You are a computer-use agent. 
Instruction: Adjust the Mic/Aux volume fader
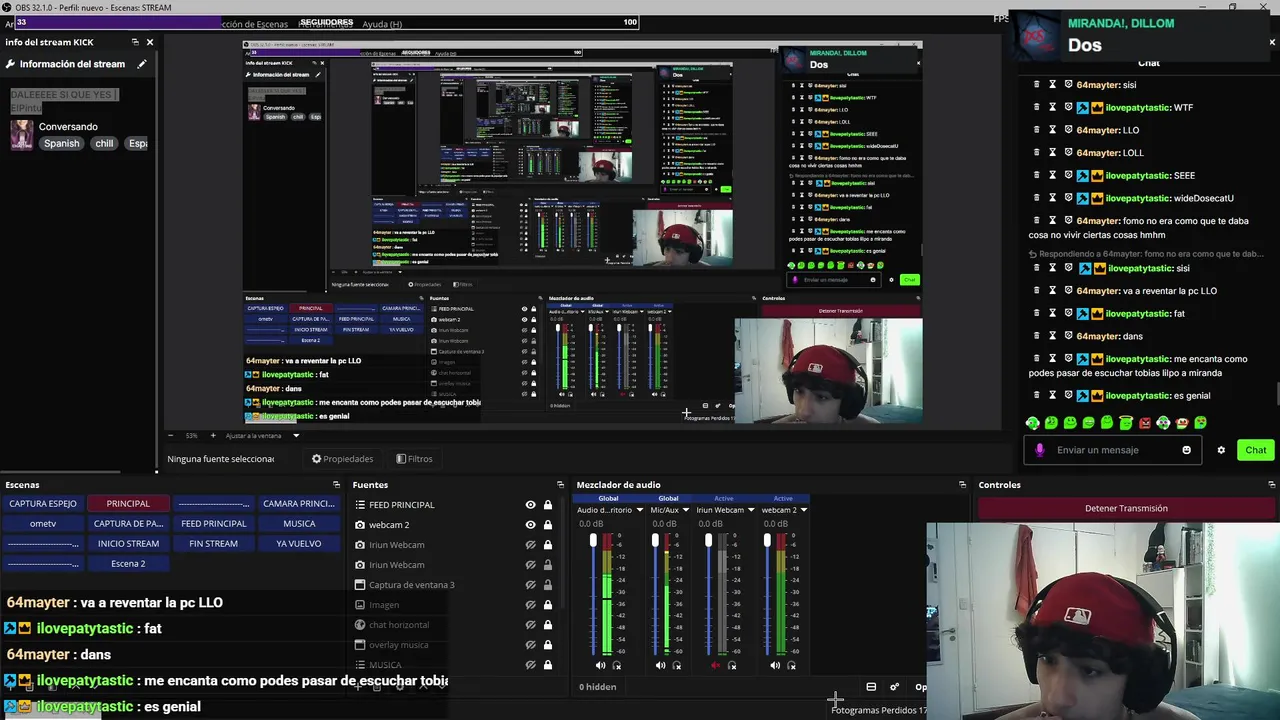point(655,541)
